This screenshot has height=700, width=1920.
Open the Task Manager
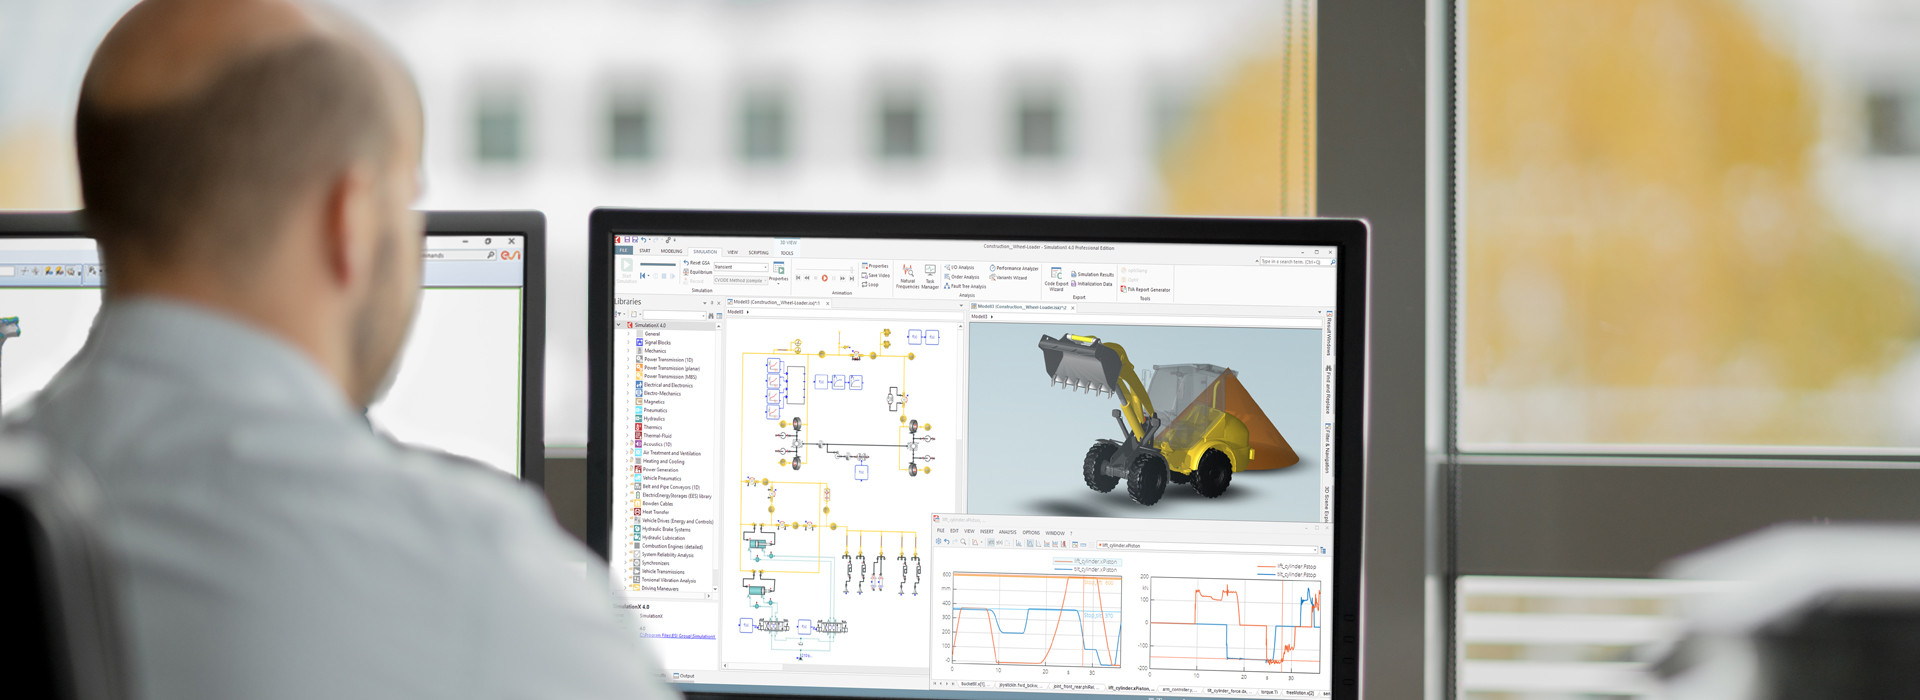(930, 278)
